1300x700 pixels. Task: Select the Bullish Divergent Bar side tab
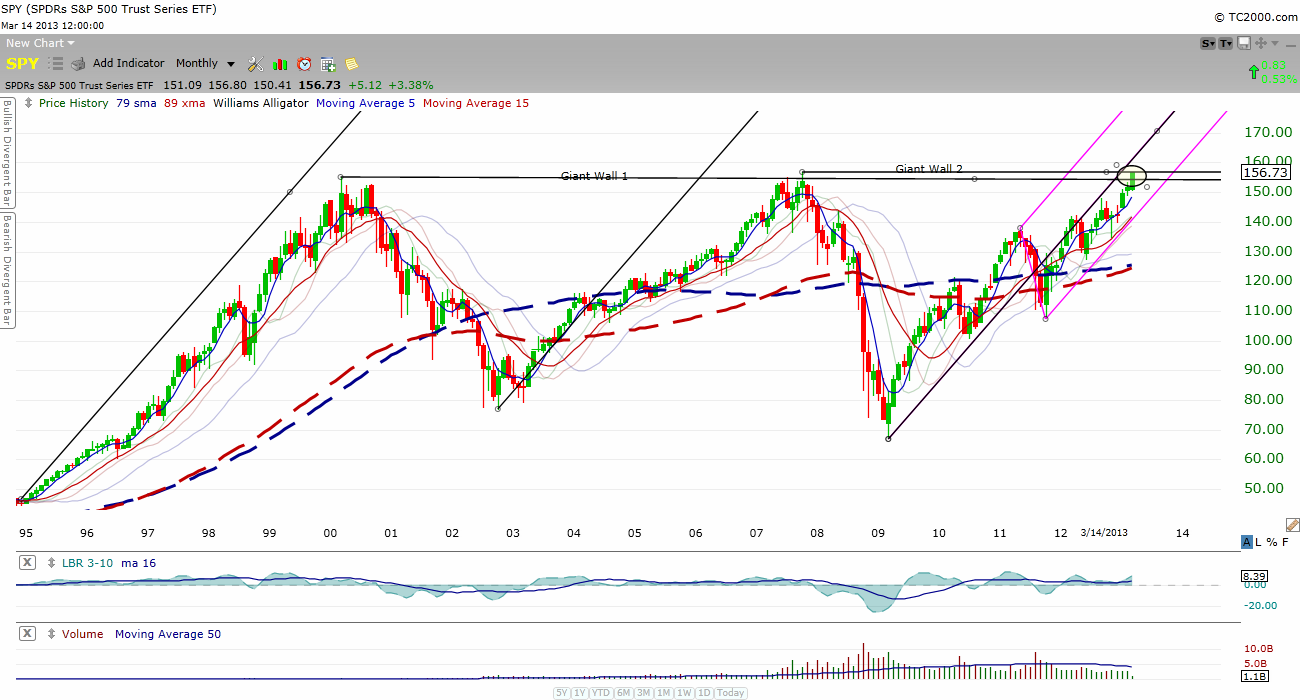point(6,152)
